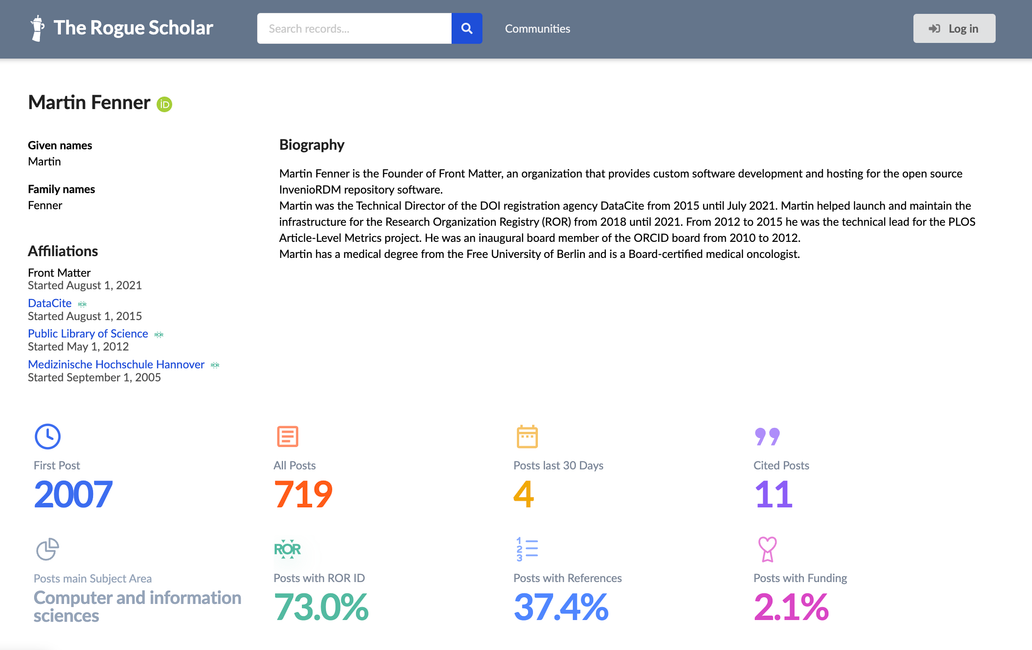The image size is (1032, 650).
Task: Open the DataCite affiliation link
Action: tap(50, 303)
